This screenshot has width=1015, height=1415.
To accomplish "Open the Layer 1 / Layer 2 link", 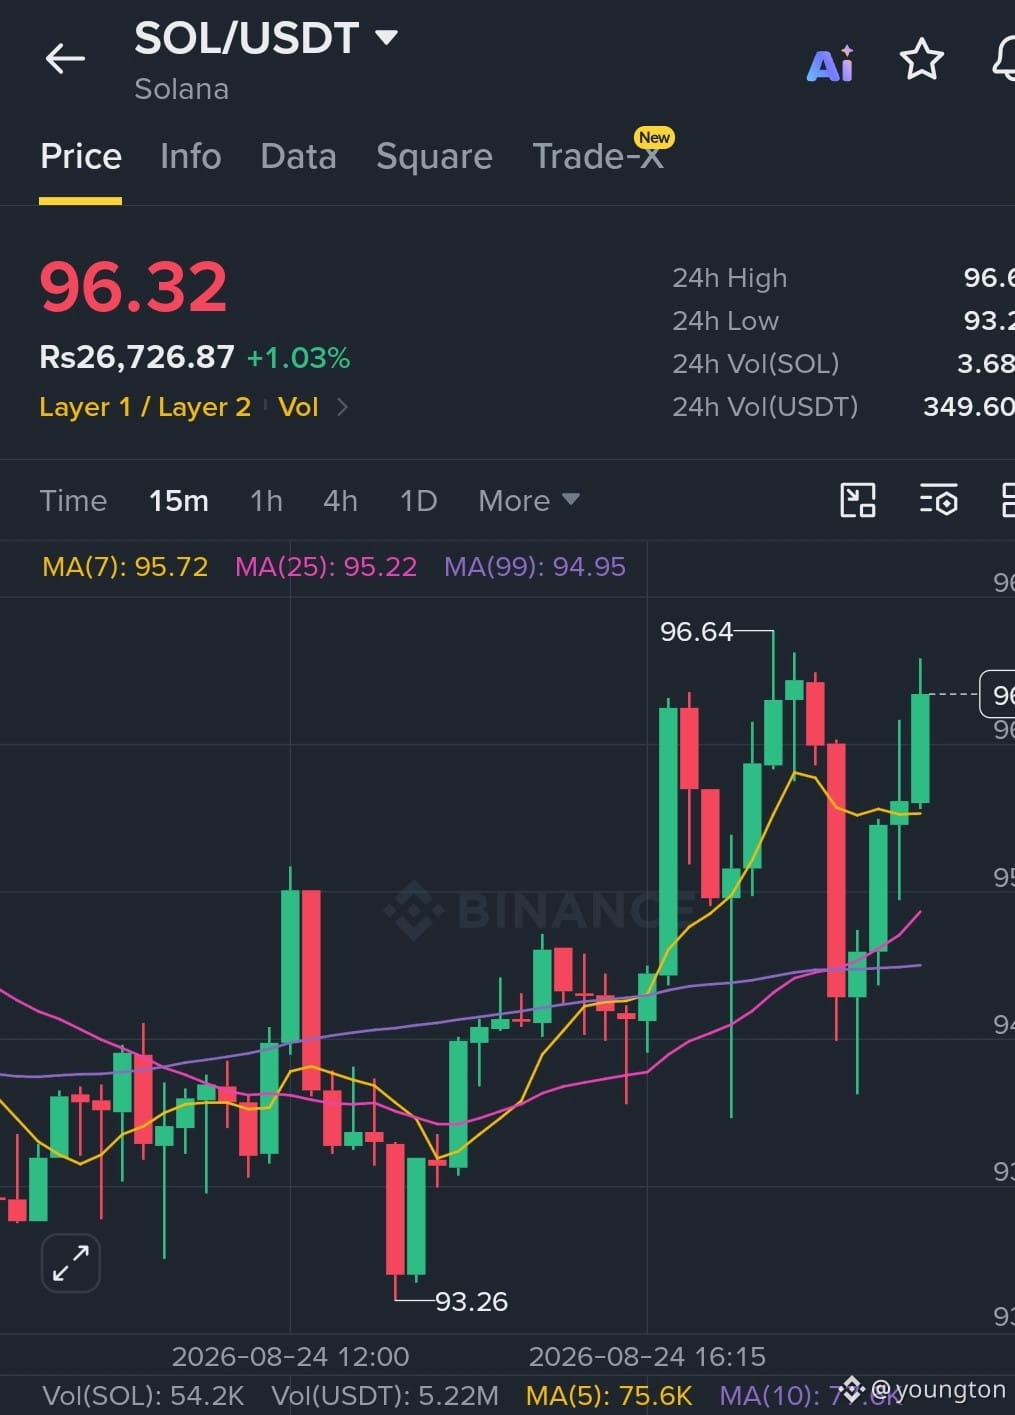I will point(145,407).
